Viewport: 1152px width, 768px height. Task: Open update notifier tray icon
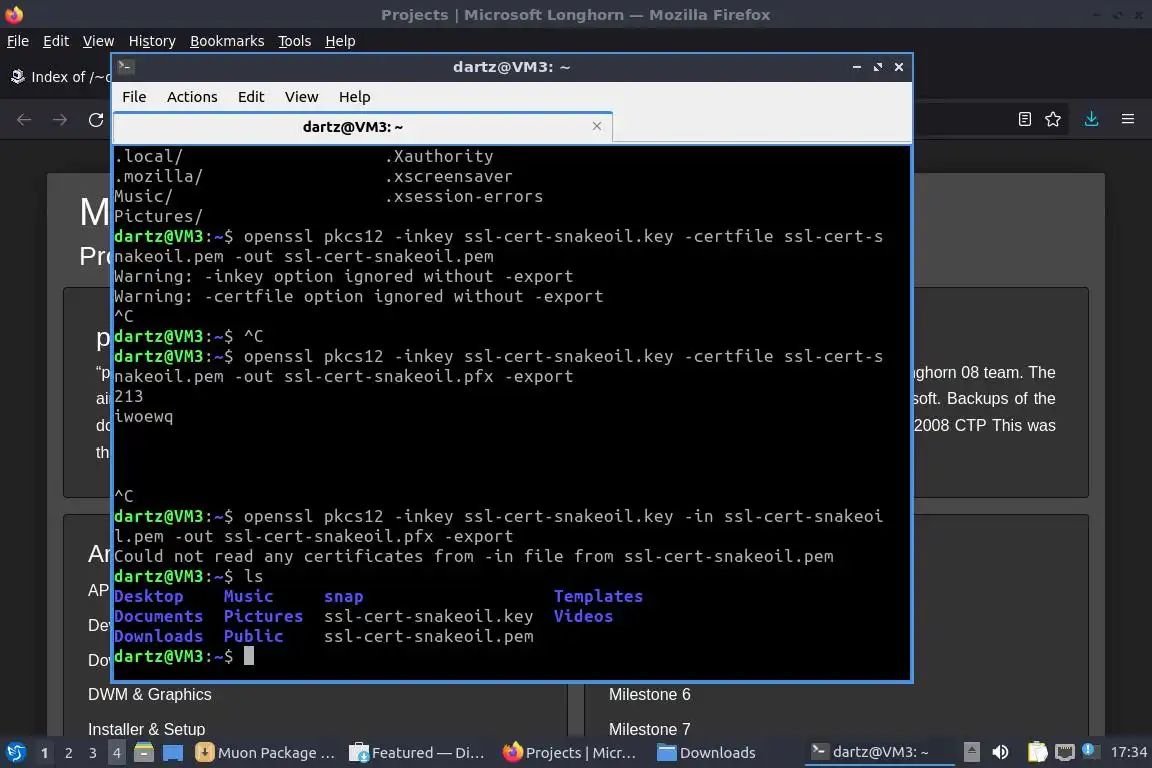point(1090,750)
